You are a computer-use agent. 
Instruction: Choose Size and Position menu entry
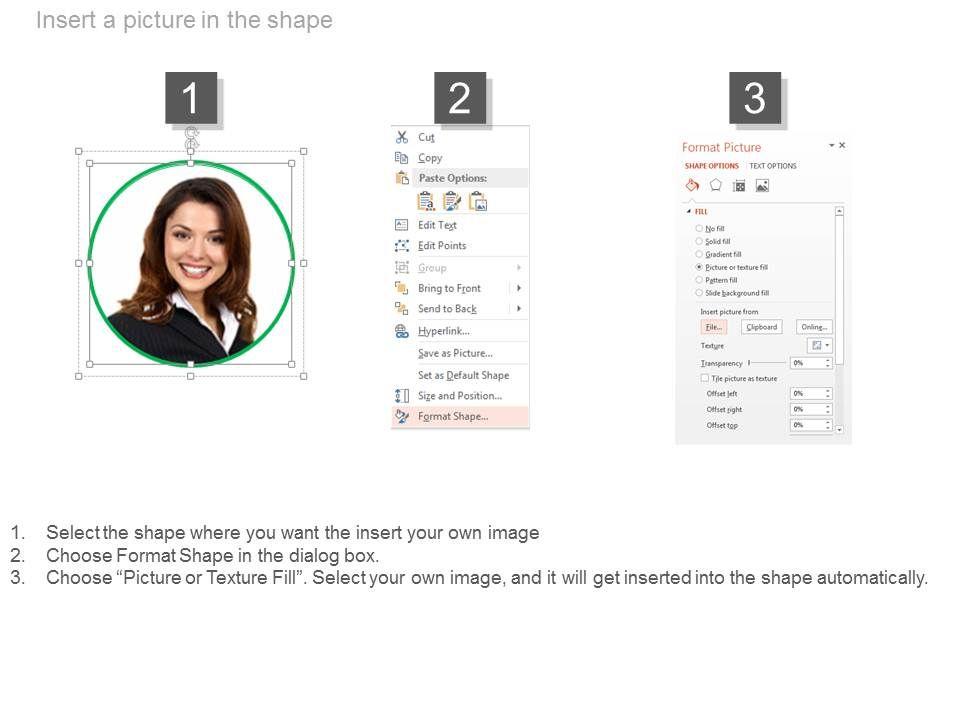460,396
